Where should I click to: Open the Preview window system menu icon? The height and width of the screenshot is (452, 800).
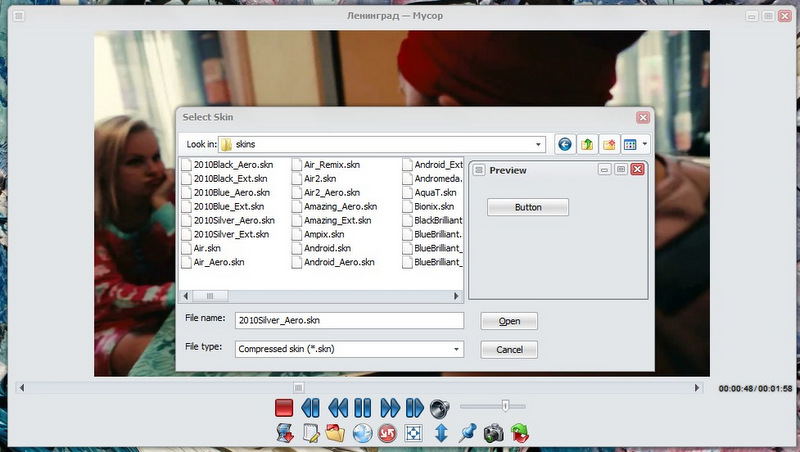click(479, 170)
